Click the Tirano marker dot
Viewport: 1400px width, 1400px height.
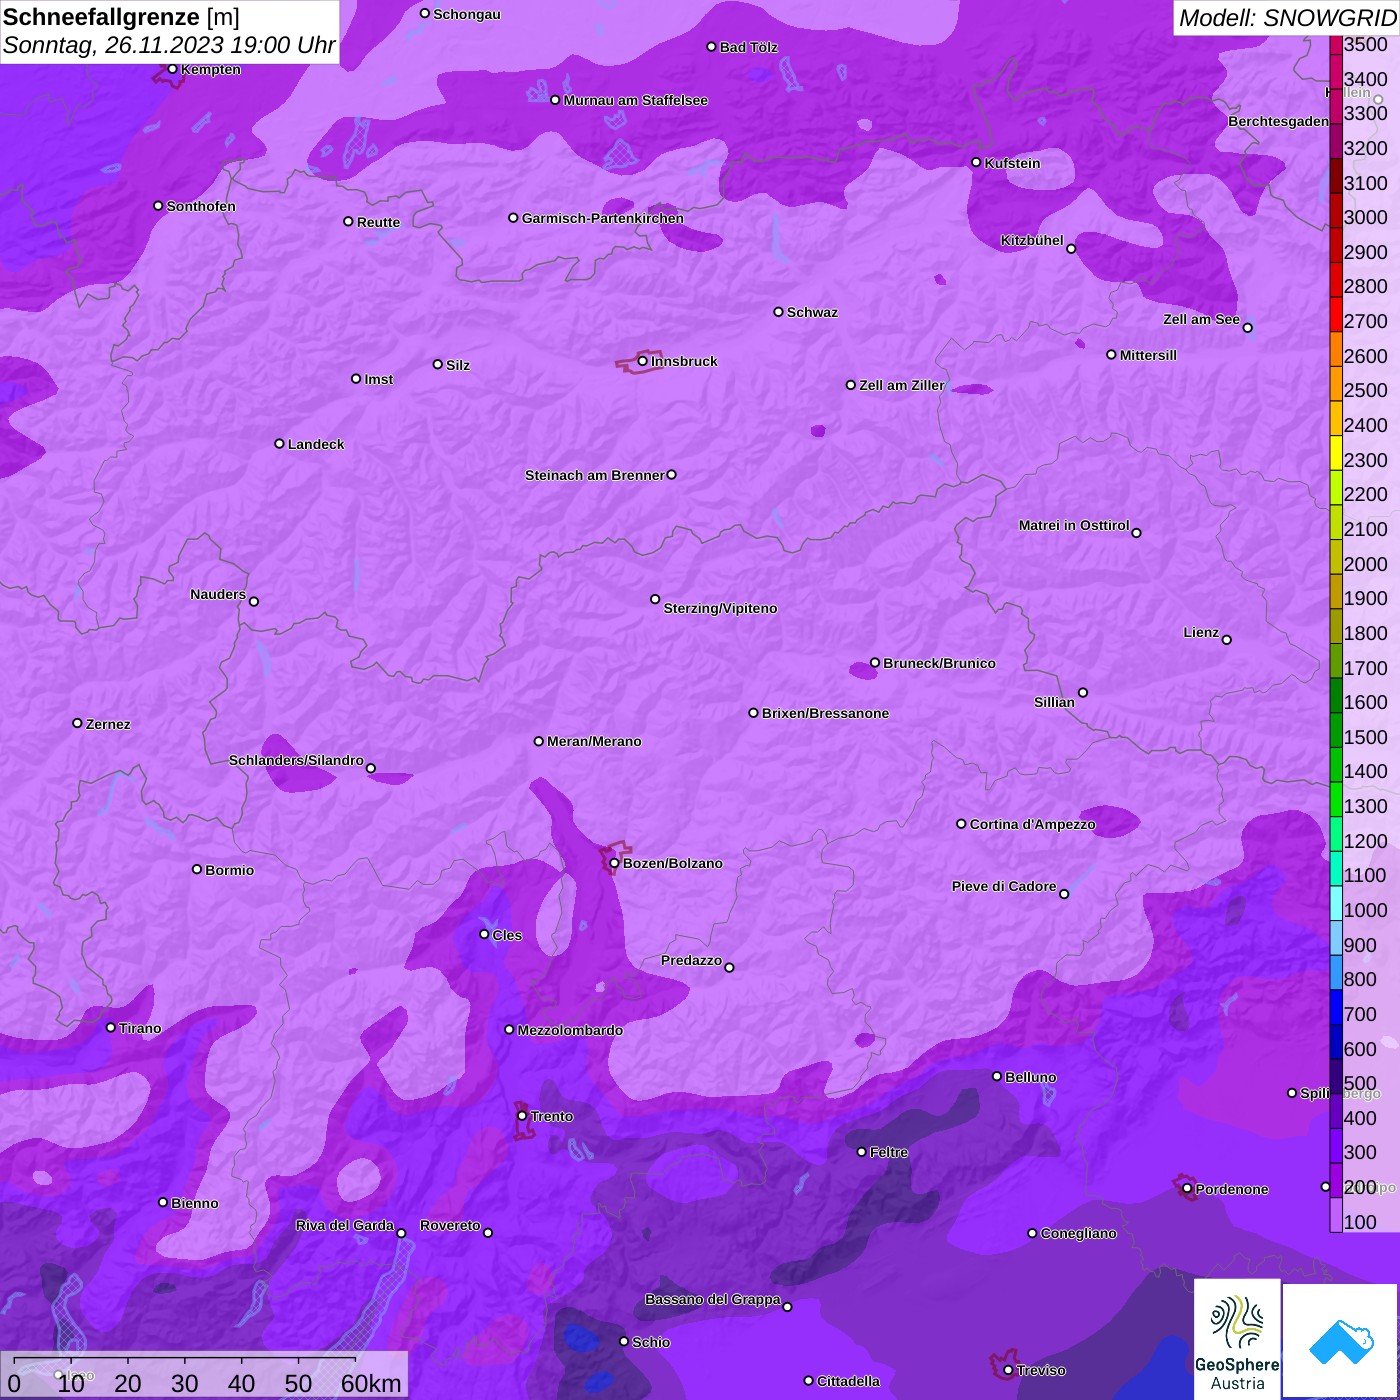pyautogui.click(x=111, y=1027)
